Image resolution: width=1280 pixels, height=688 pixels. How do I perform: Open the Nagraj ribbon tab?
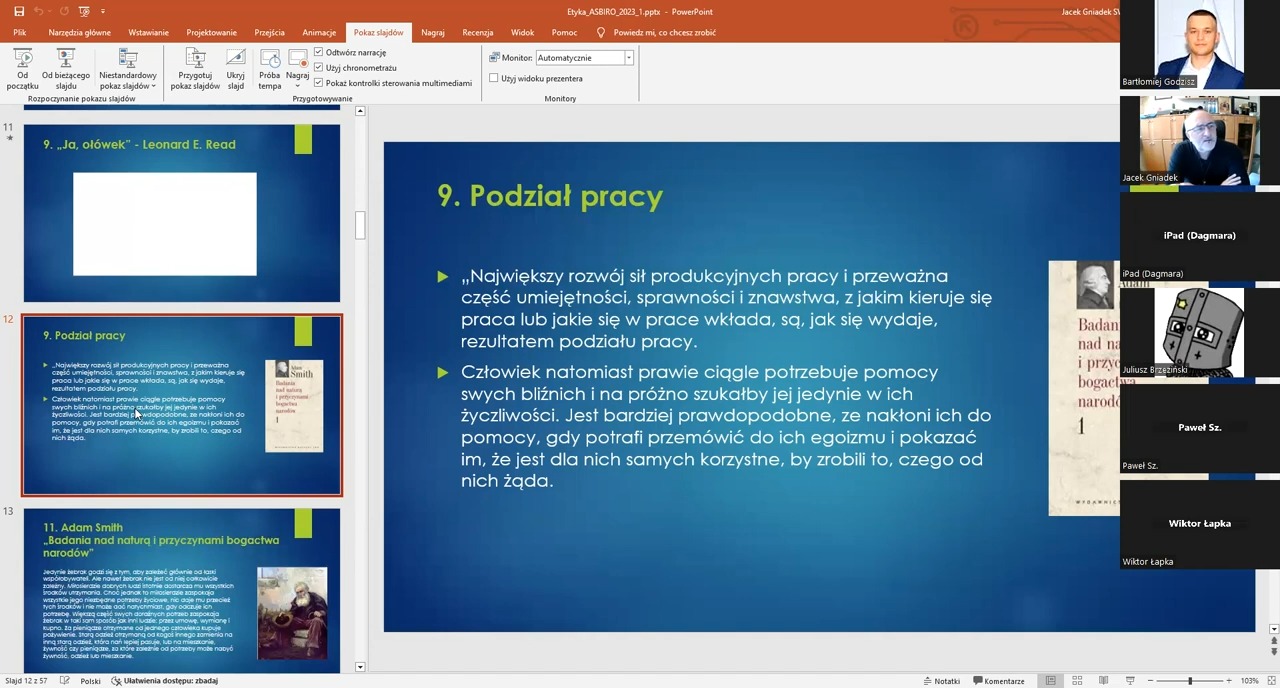(x=433, y=32)
